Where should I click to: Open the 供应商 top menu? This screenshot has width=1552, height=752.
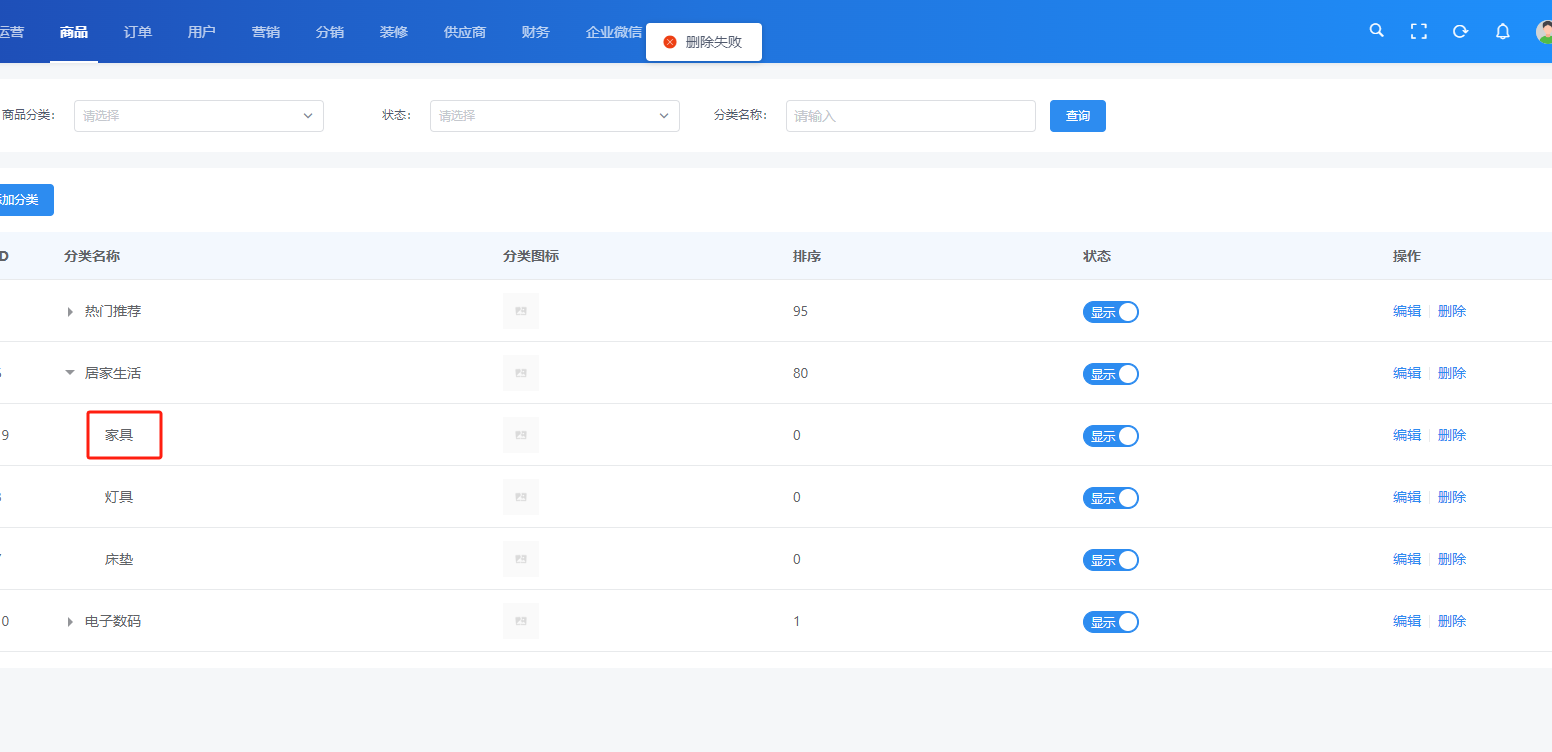(465, 32)
